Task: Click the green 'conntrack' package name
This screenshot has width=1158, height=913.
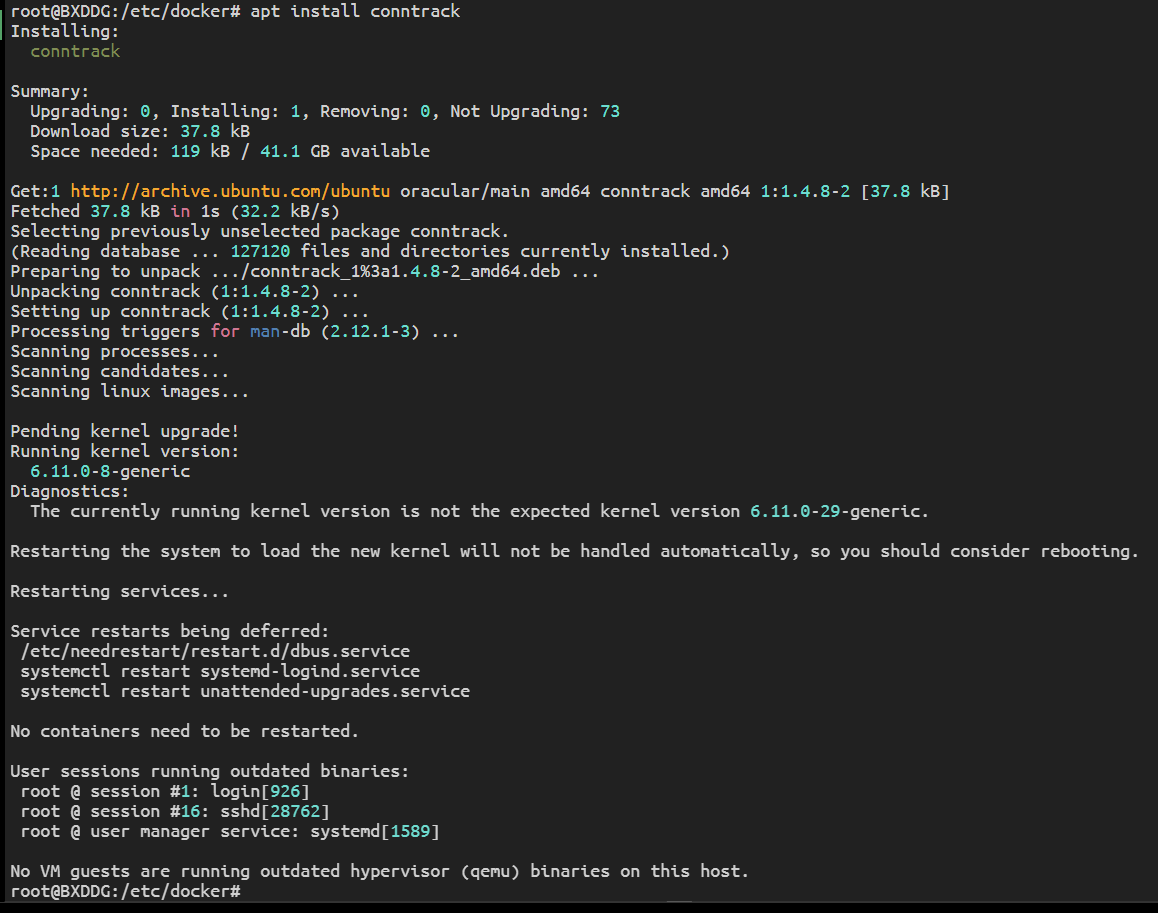Action: coord(75,51)
